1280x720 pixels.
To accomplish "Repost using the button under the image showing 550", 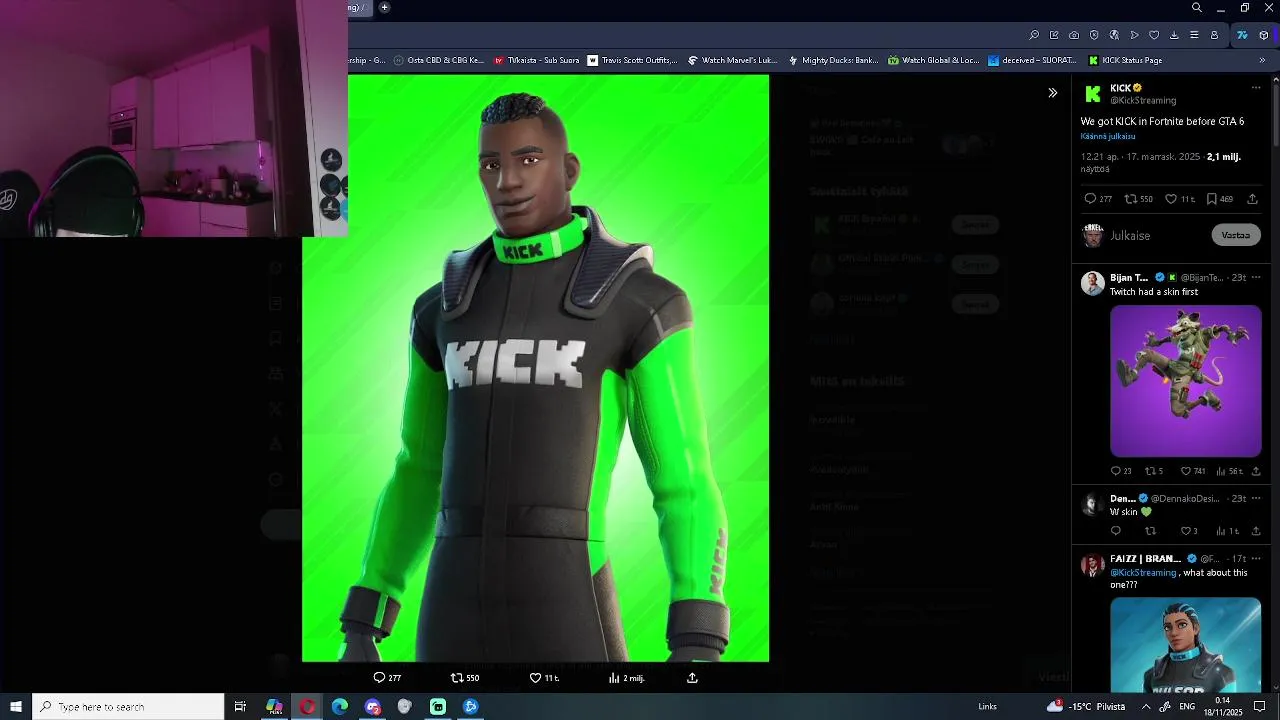I will [x=465, y=678].
